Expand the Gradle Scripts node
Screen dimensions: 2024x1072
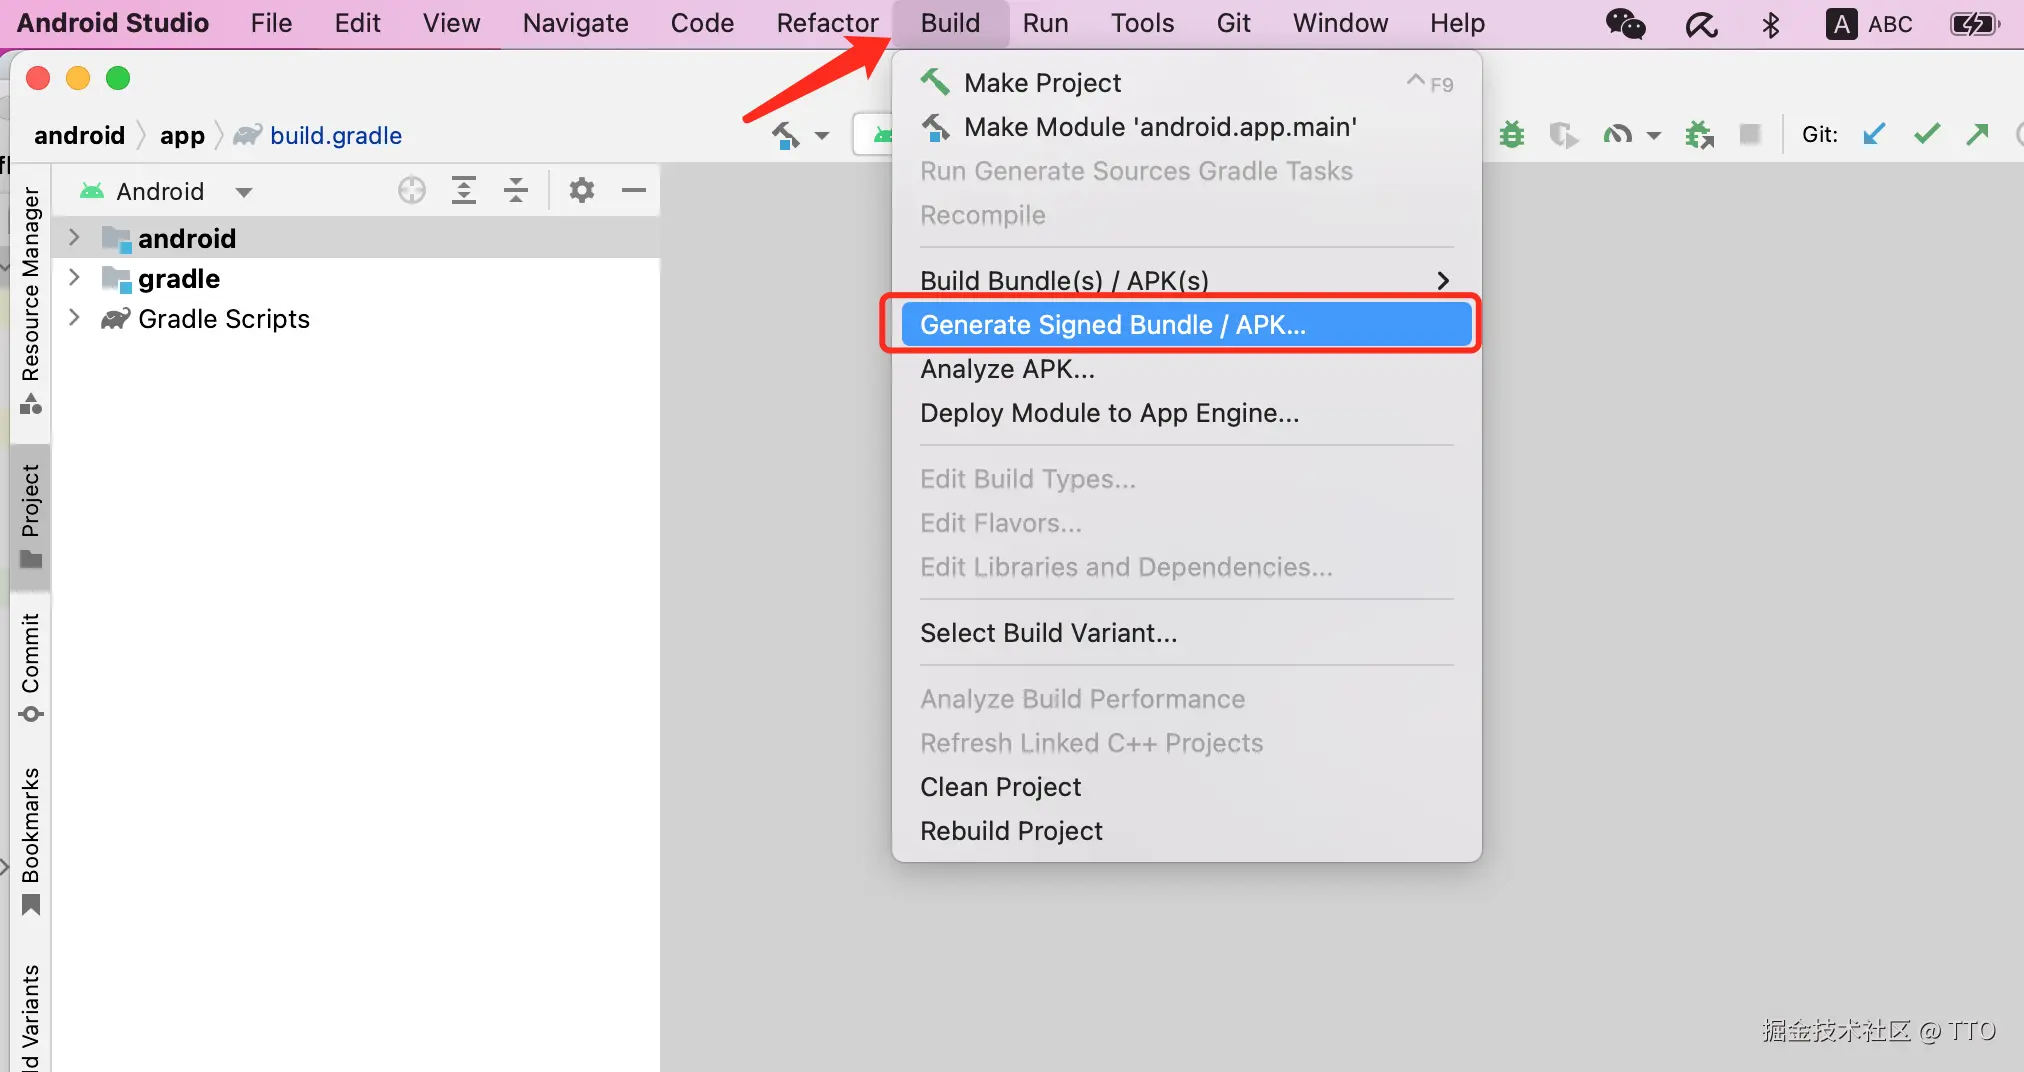pyautogui.click(x=74, y=318)
